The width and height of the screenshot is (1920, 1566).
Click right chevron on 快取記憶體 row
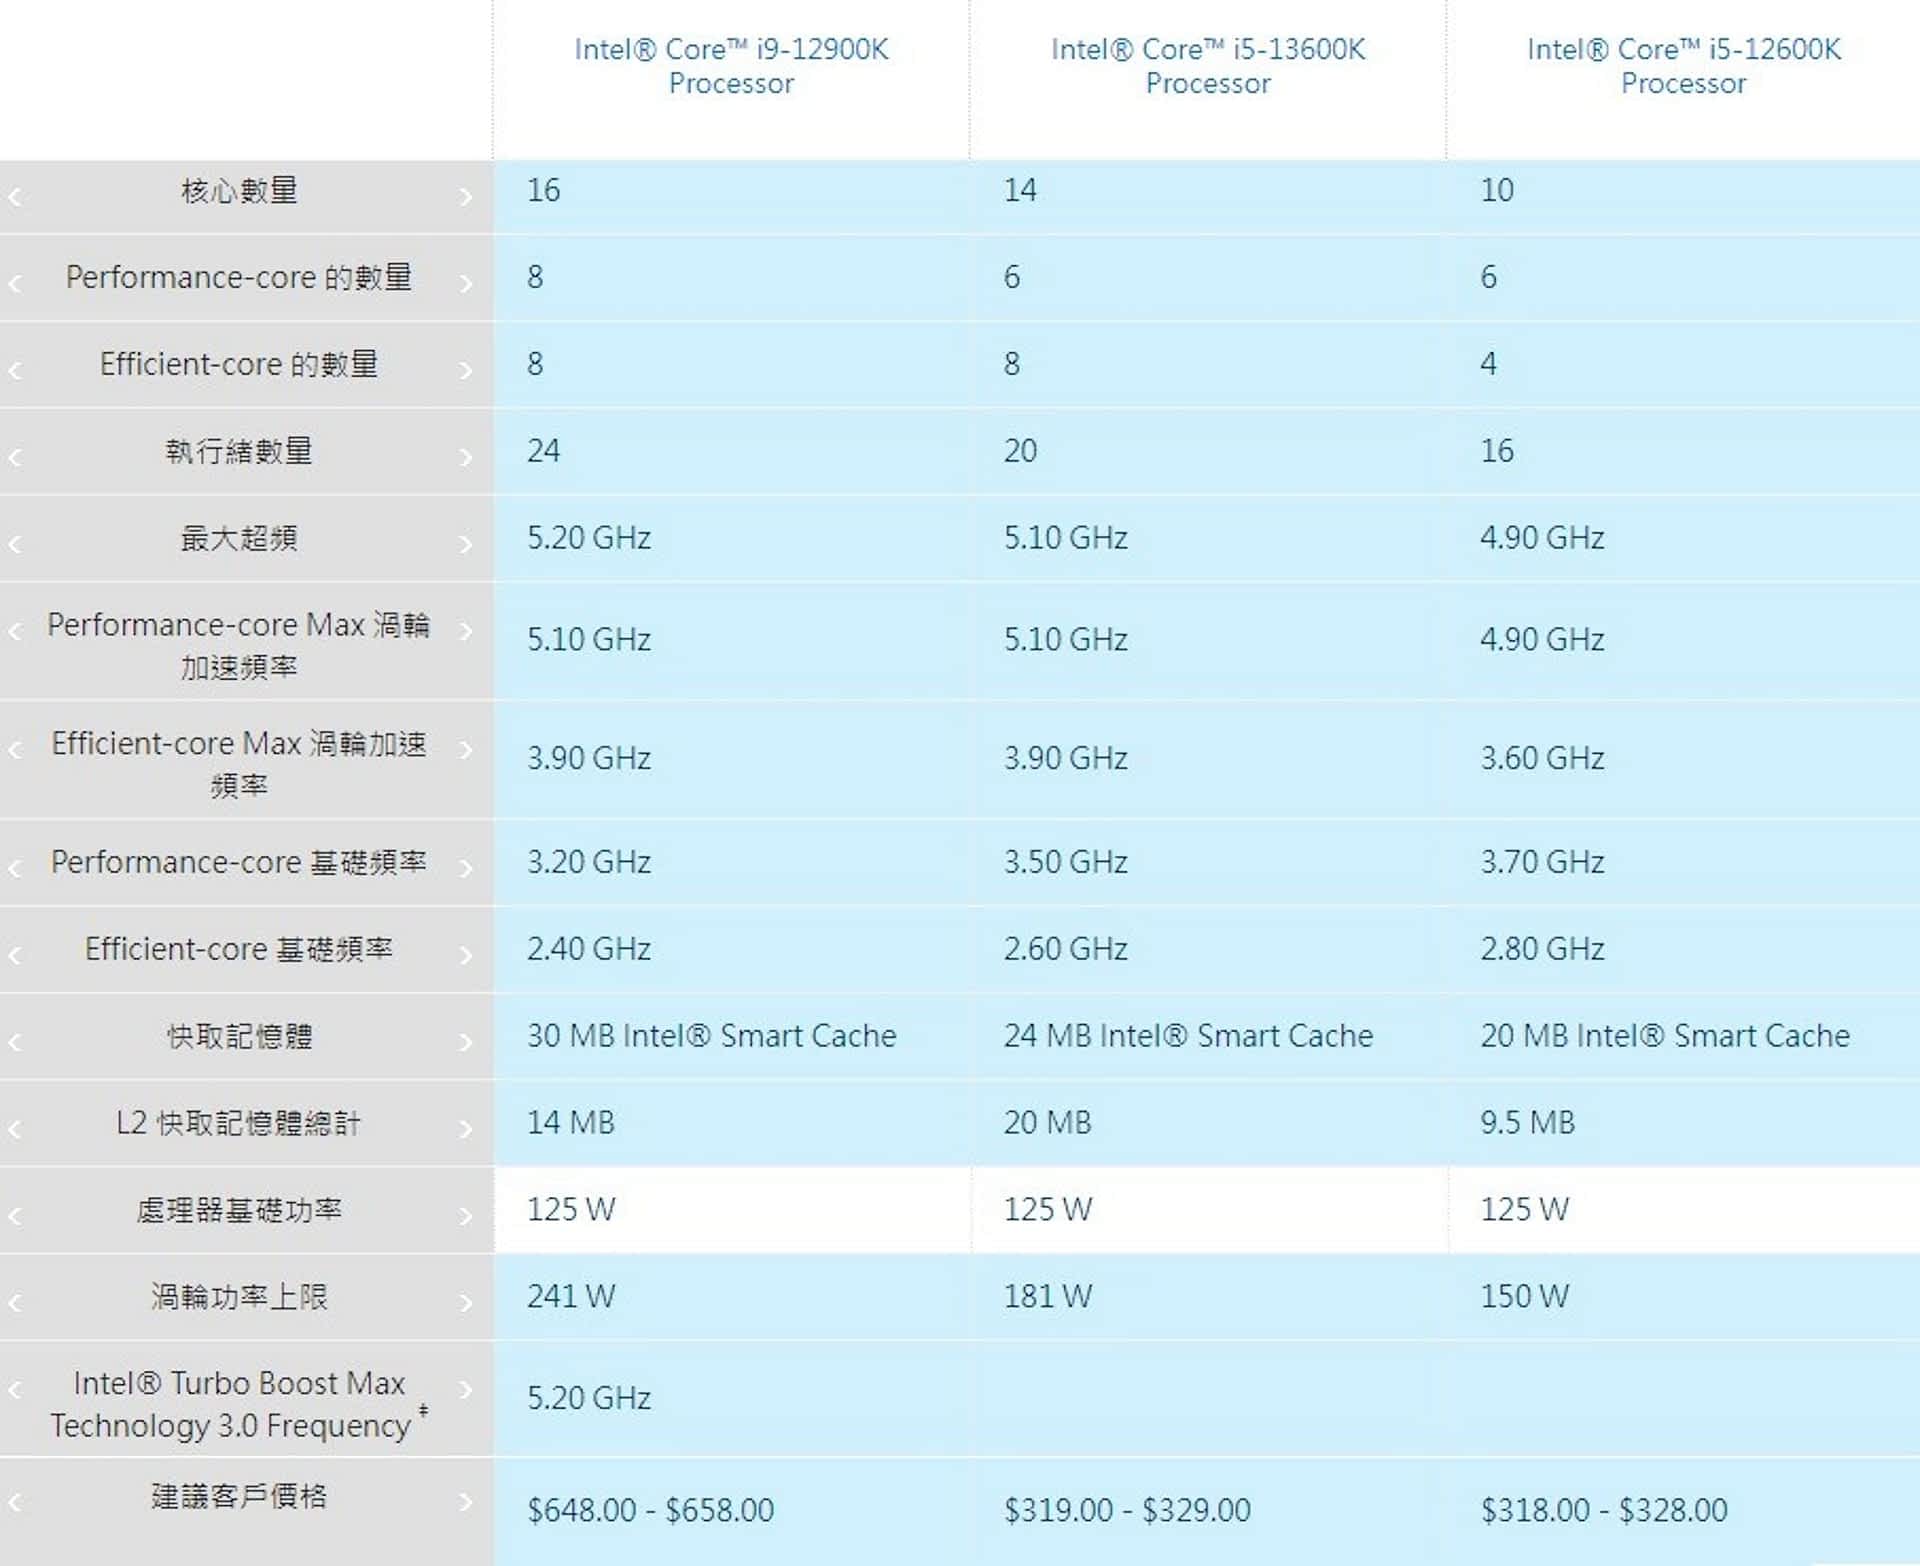pyautogui.click(x=466, y=1042)
